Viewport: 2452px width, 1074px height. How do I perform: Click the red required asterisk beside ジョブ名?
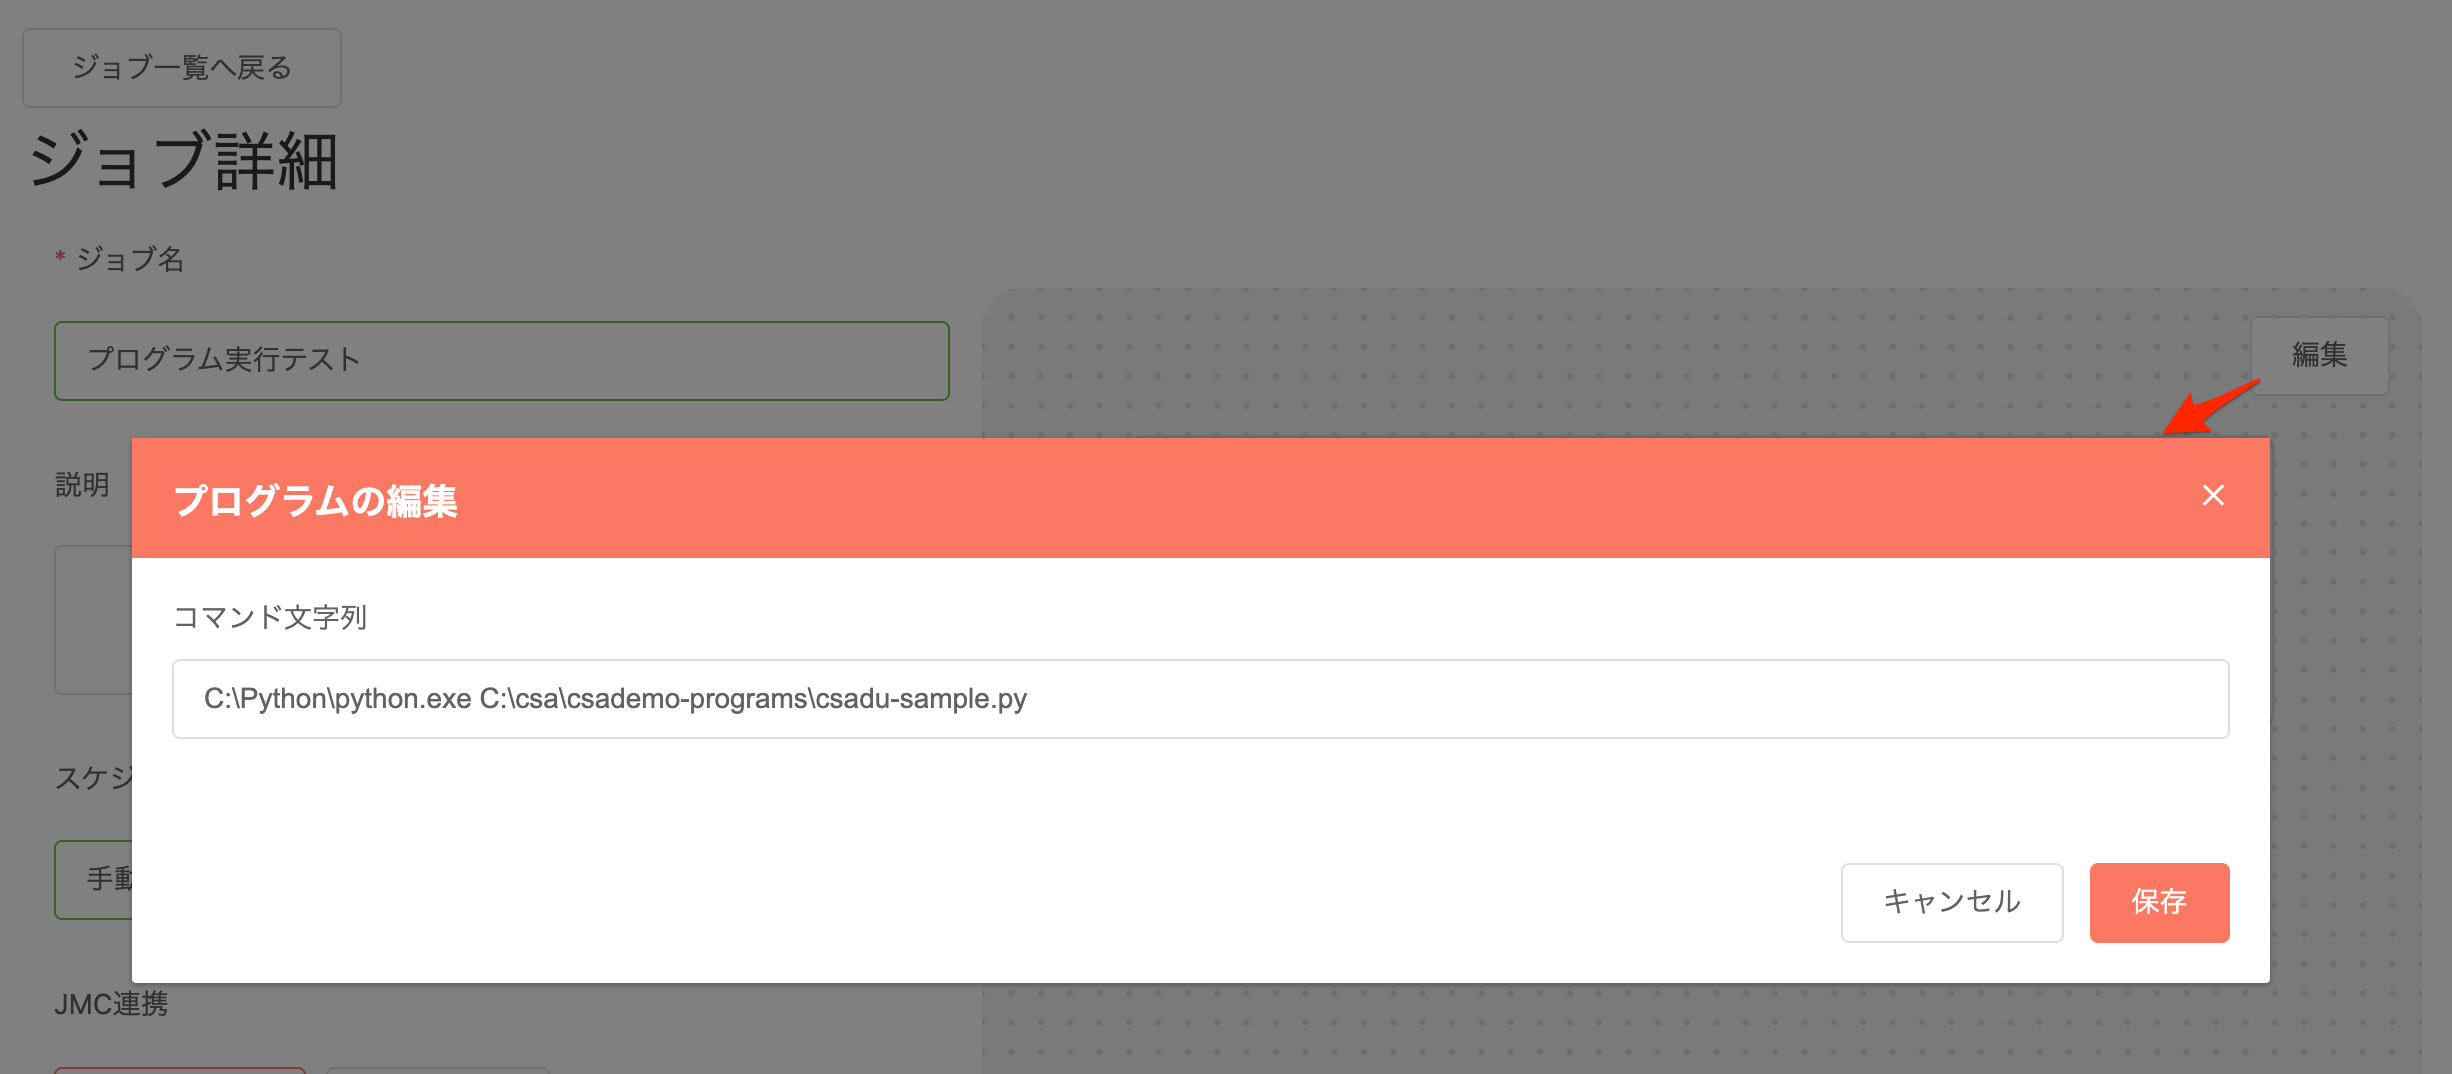pyautogui.click(x=60, y=258)
